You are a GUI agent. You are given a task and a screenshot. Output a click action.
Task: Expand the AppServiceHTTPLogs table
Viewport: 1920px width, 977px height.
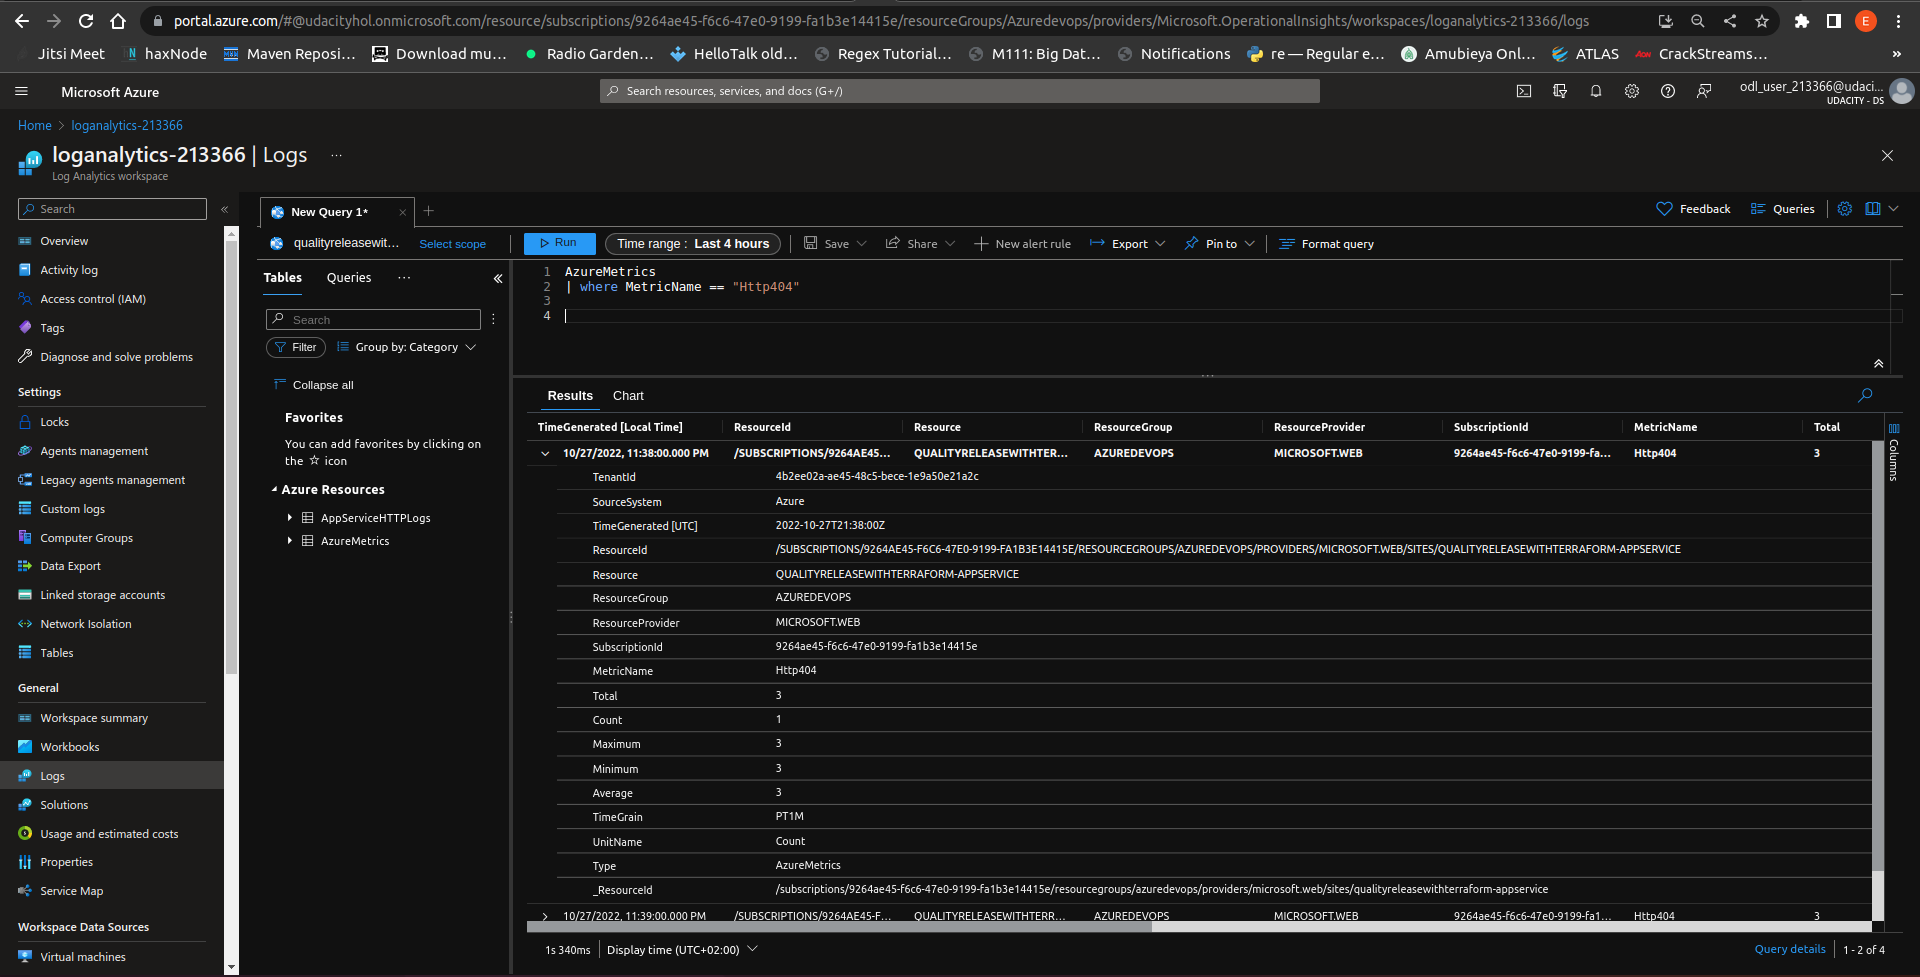[x=290, y=518]
